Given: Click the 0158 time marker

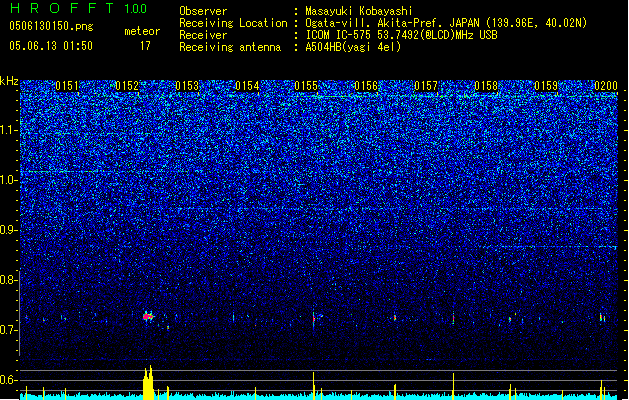Looking at the screenshot, I should [x=486, y=86].
